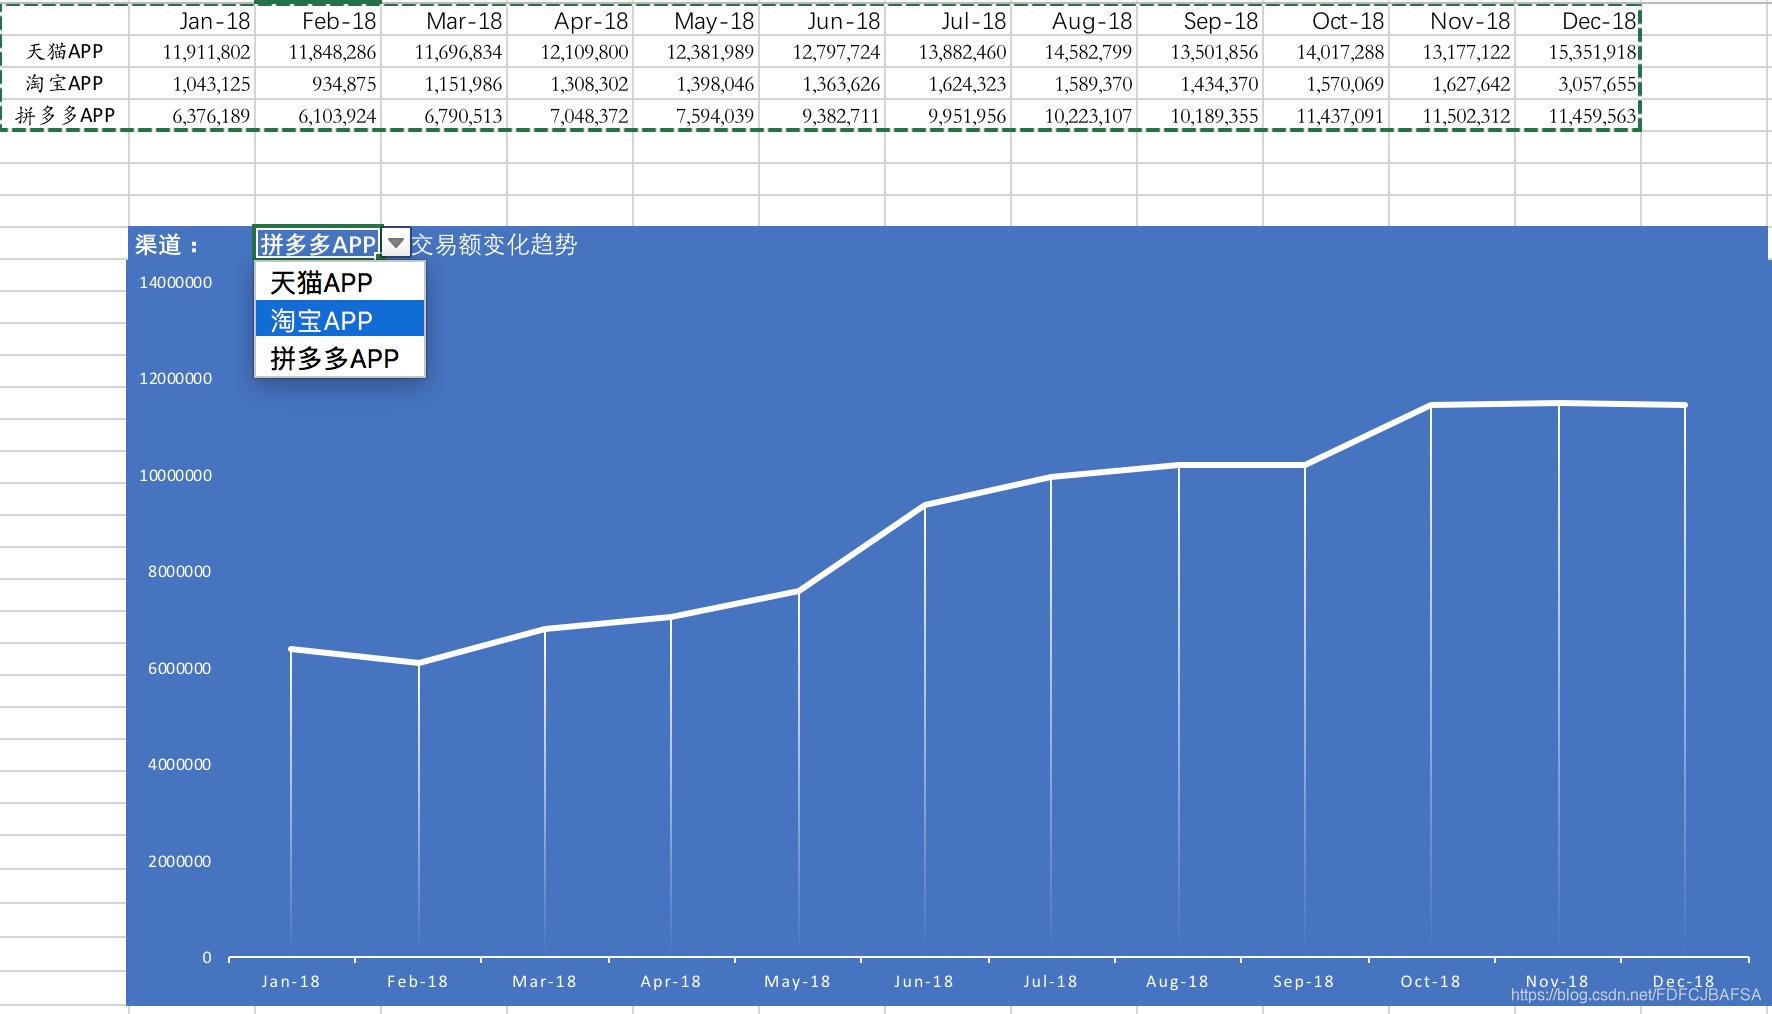This screenshot has height=1014, width=1772.
Task: Select 天猫APP from the dropdown list
Action: (x=340, y=282)
